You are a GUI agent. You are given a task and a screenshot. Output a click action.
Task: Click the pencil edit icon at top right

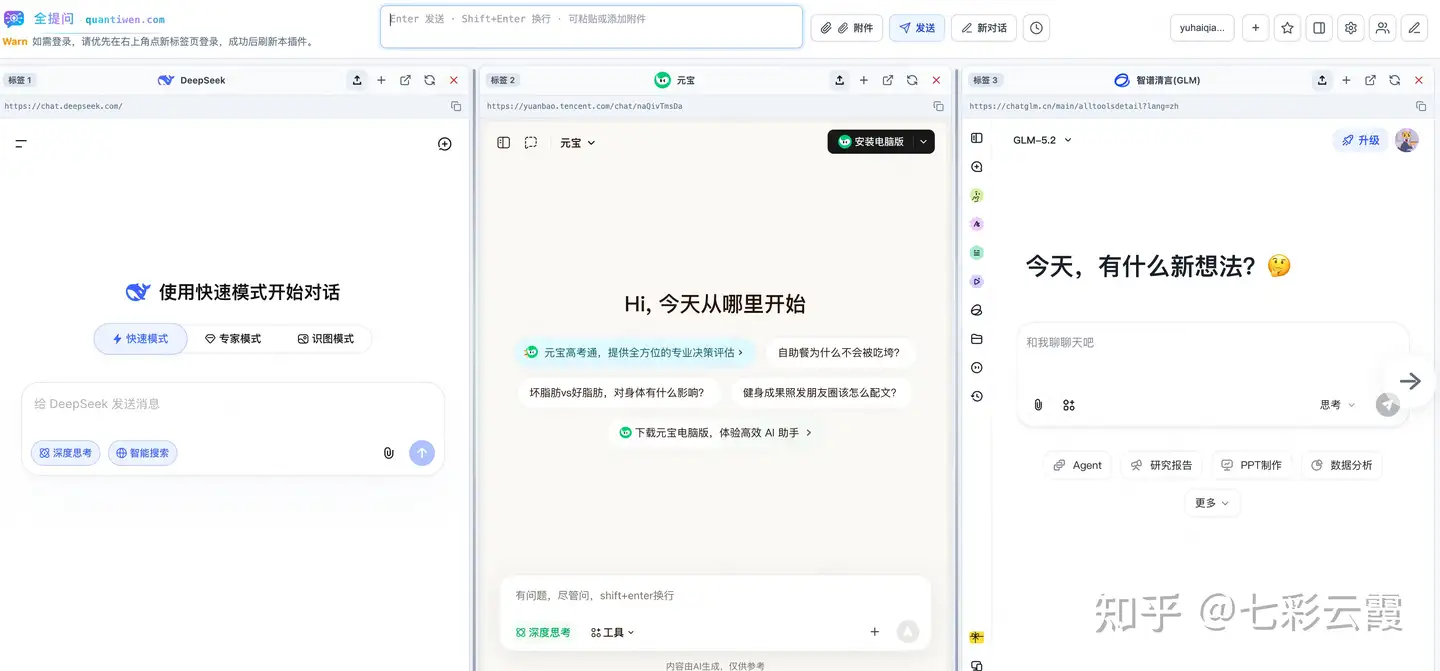[1414, 28]
